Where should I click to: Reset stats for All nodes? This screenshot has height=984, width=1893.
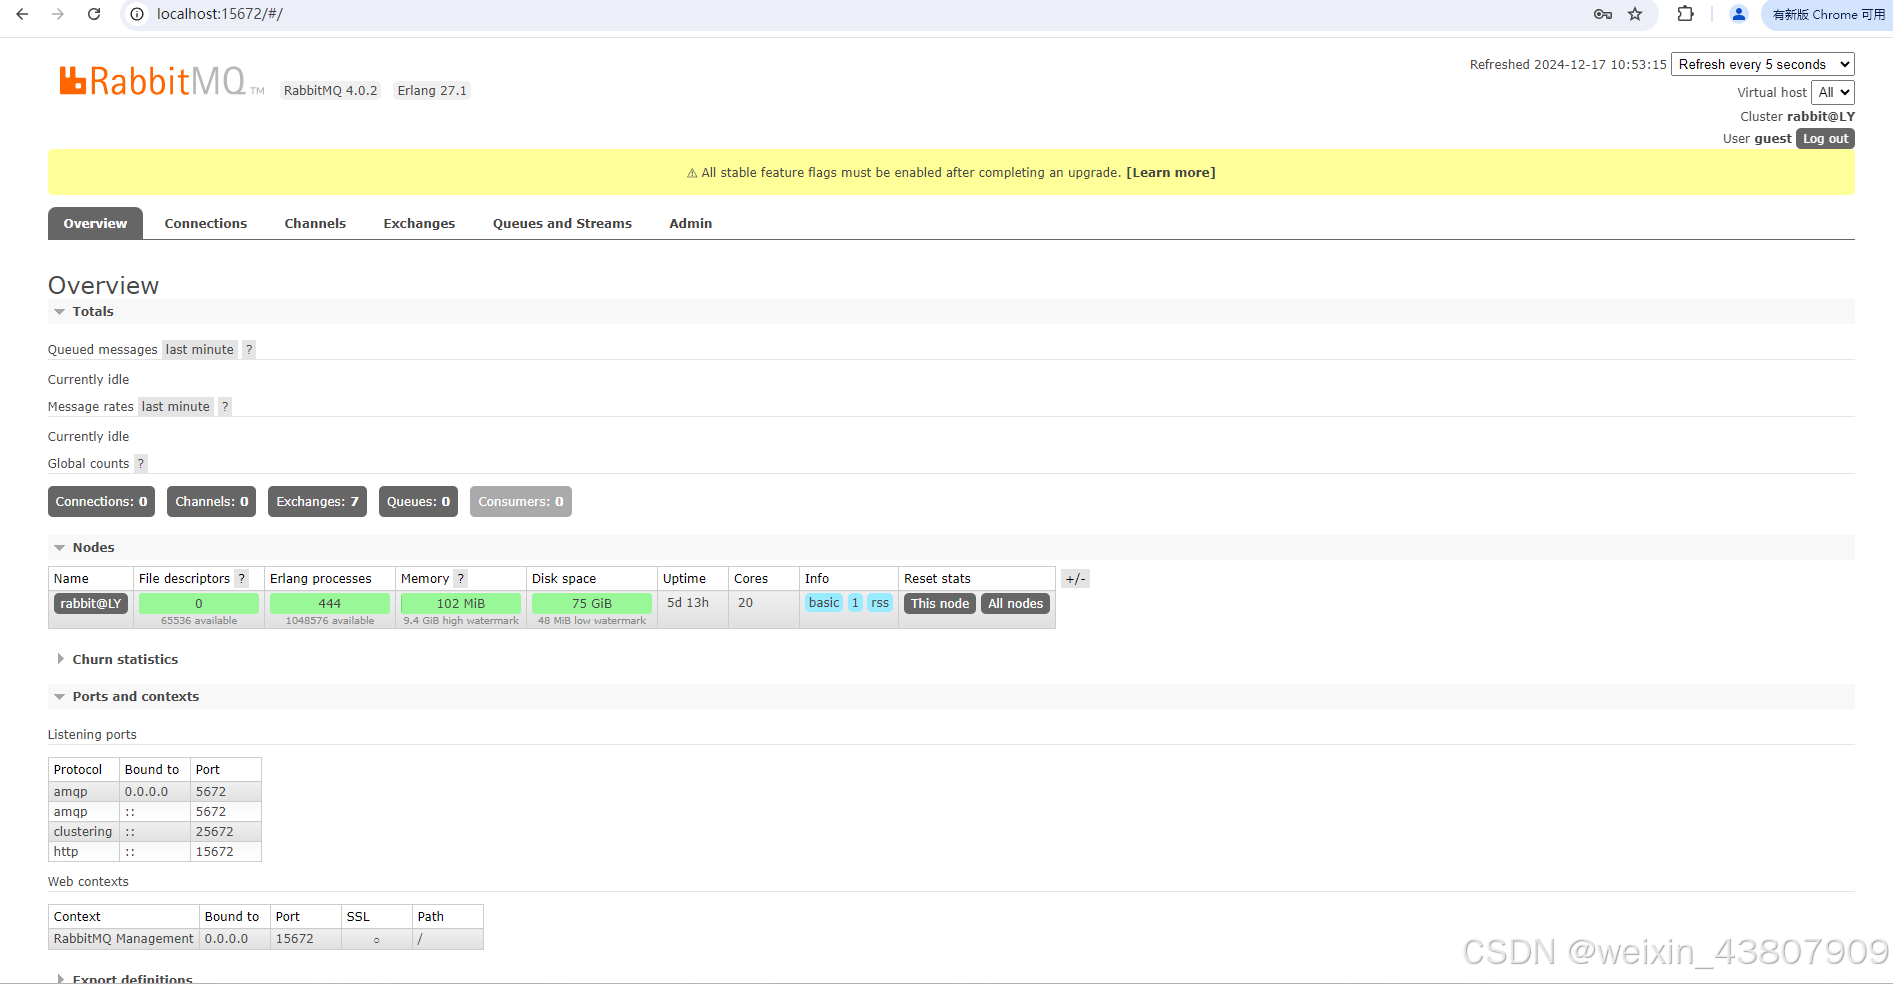click(1016, 603)
